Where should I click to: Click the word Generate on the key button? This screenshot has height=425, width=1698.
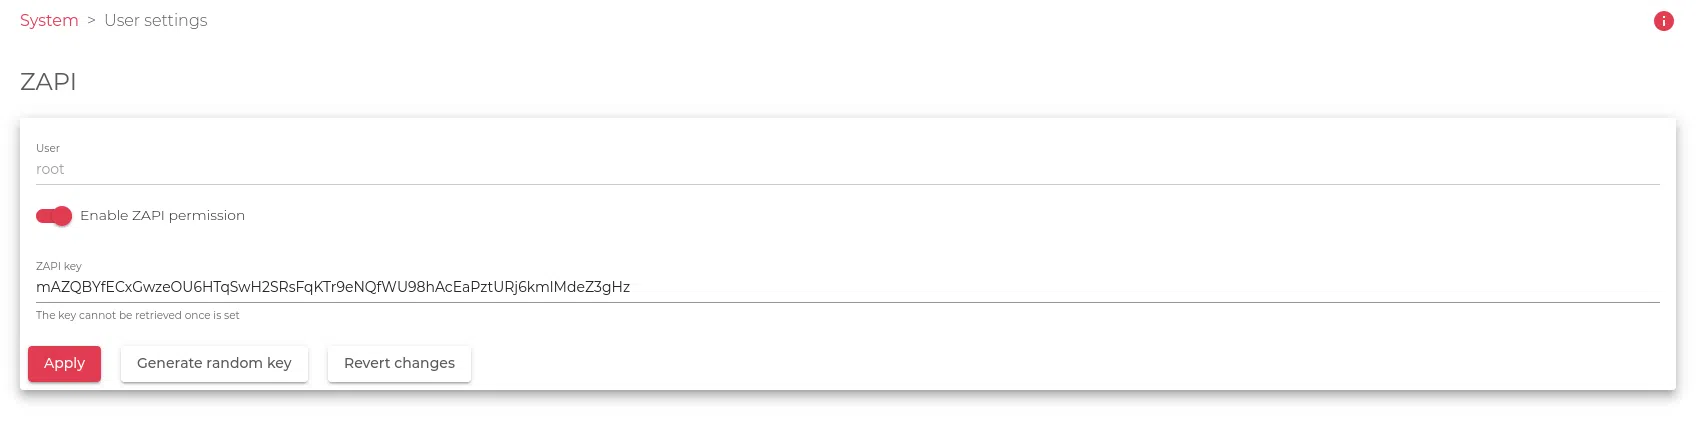pos(170,364)
